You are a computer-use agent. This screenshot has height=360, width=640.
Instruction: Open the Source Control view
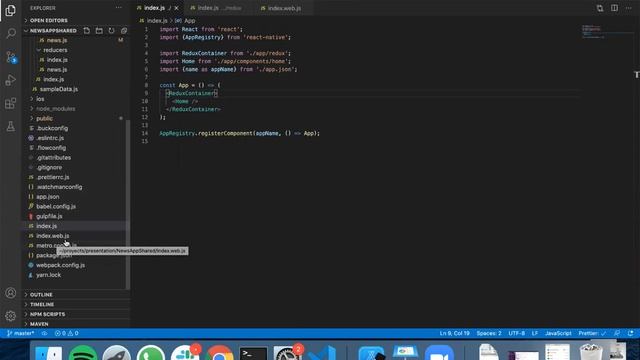pos(11,57)
